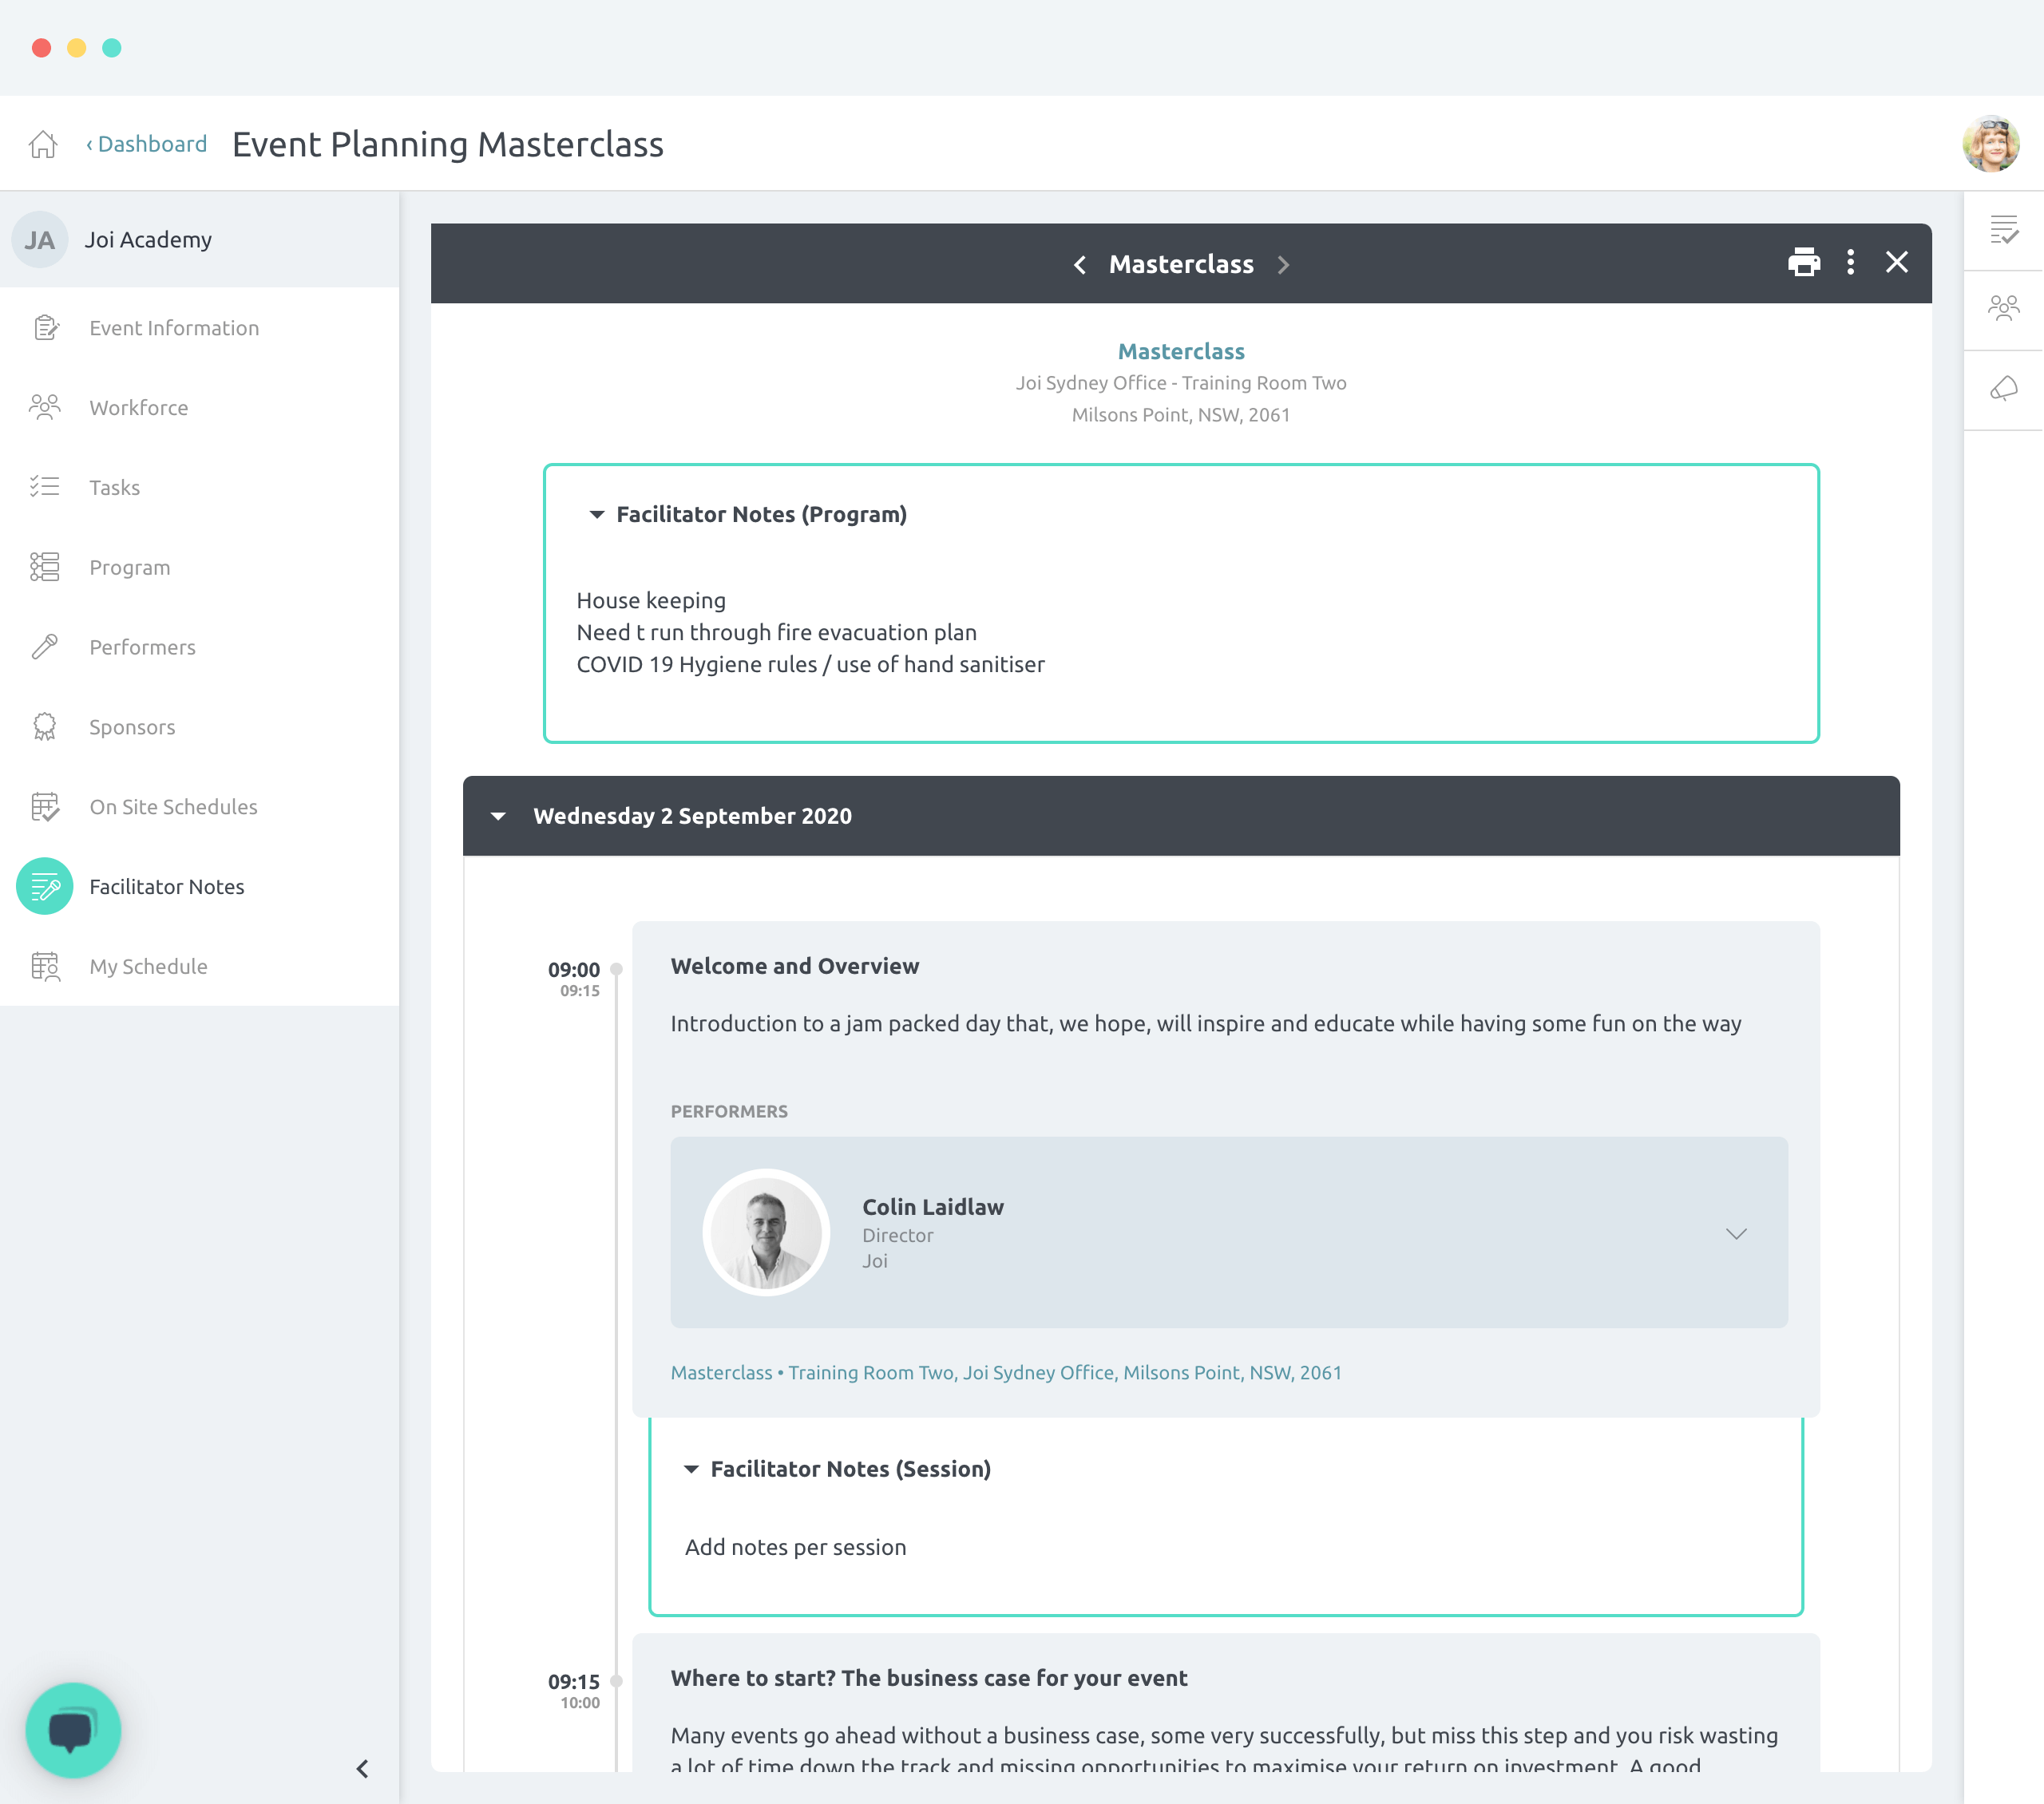This screenshot has height=1804, width=2044.
Task: Open My Schedule from the sidebar
Action: (148, 966)
